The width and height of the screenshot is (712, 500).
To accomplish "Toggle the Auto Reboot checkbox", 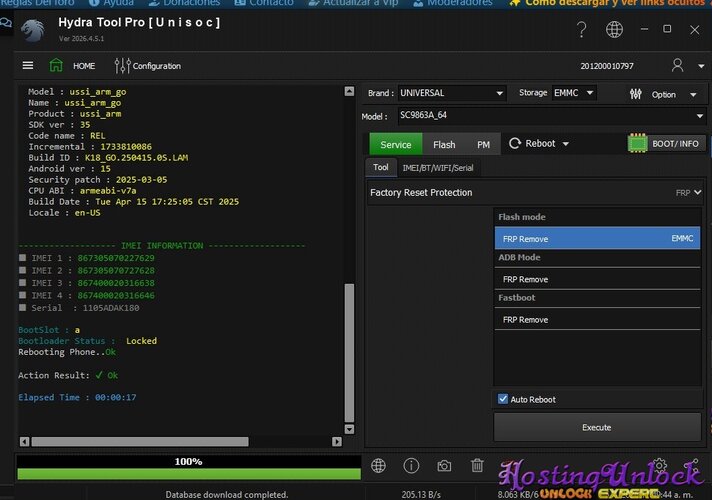I will (x=503, y=399).
